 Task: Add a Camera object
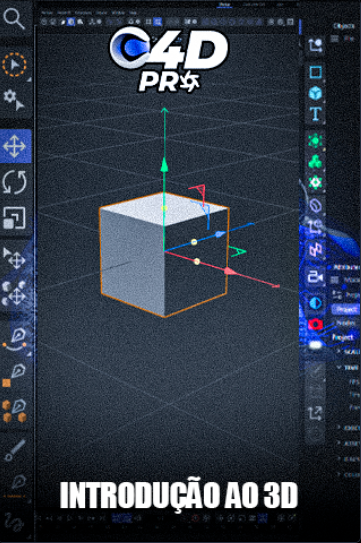tap(315, 277)
